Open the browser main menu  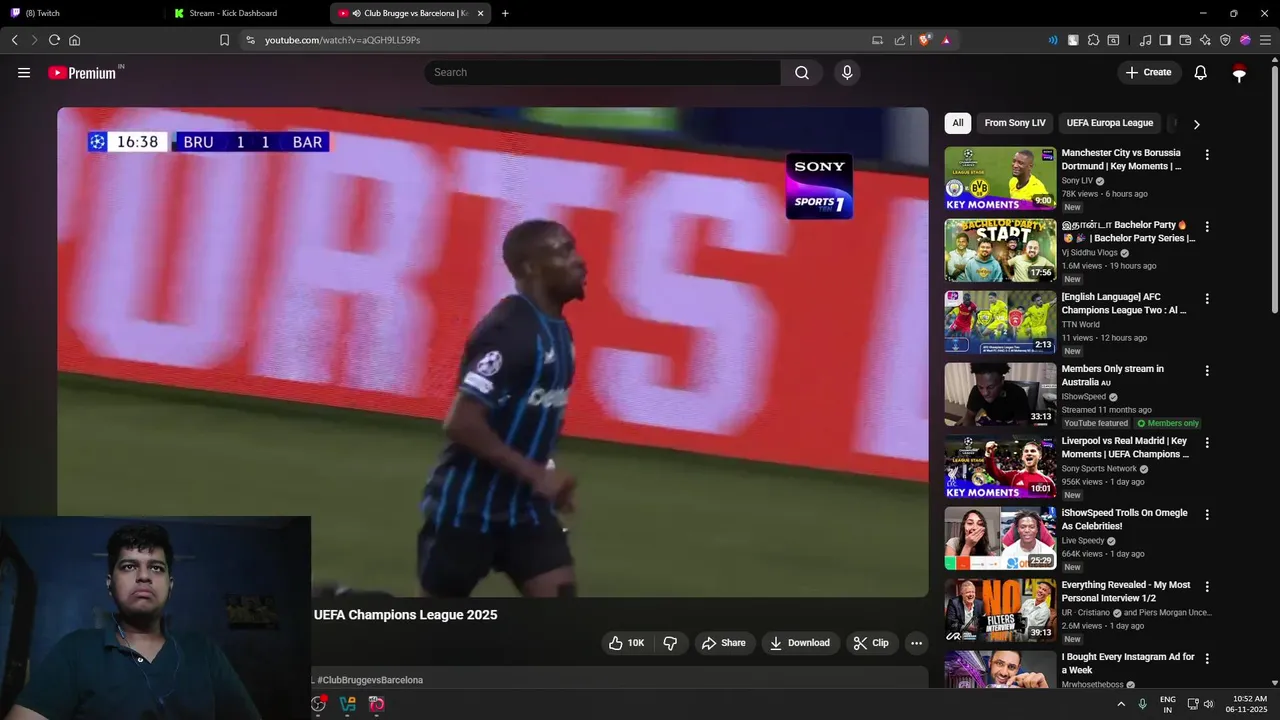click(1265, 40)
